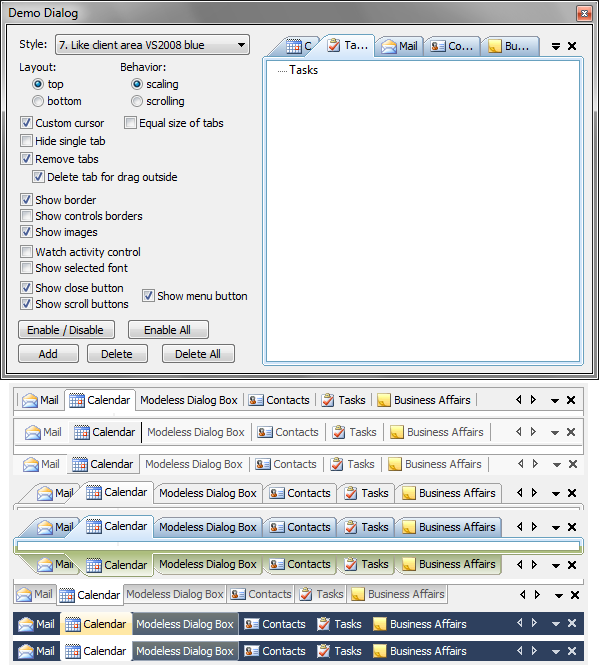Click scroll-left arrow in green tab strip
This screenshot has height=670, width=599.
pos(520,565)
